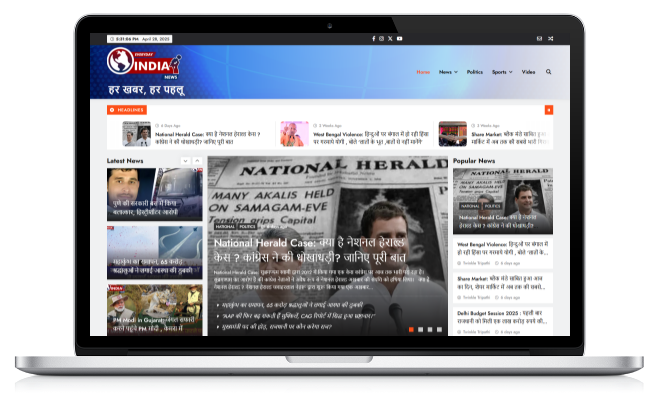Open the Video menu item
This screenshot has height=395, width=659.
click(x=528, y=72)
